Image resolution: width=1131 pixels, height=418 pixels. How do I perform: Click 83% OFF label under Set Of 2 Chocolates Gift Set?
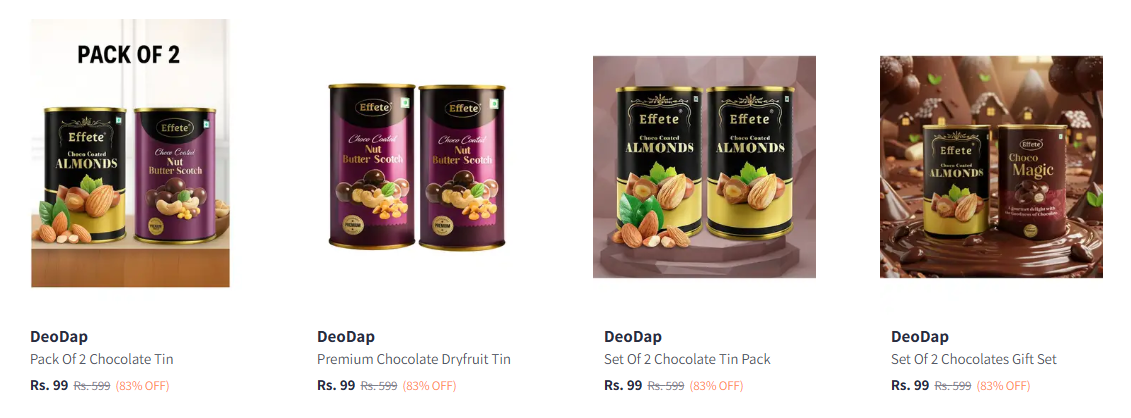click(1003, 386)
